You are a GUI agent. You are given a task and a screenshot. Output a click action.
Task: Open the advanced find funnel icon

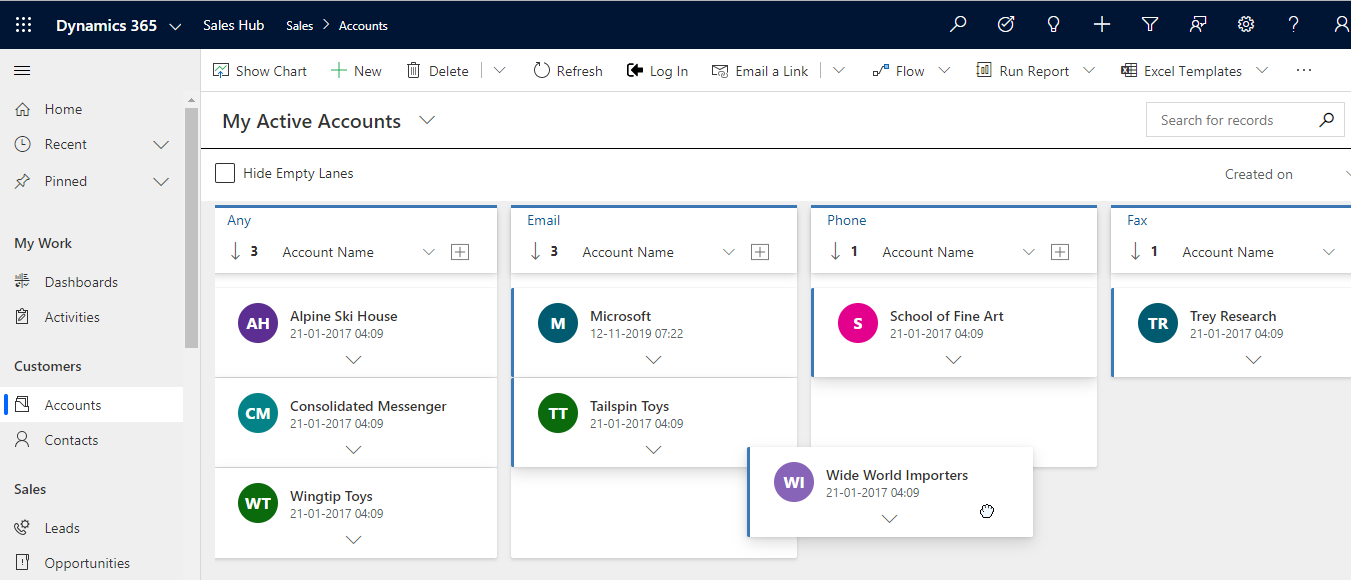pos(1150,25)
